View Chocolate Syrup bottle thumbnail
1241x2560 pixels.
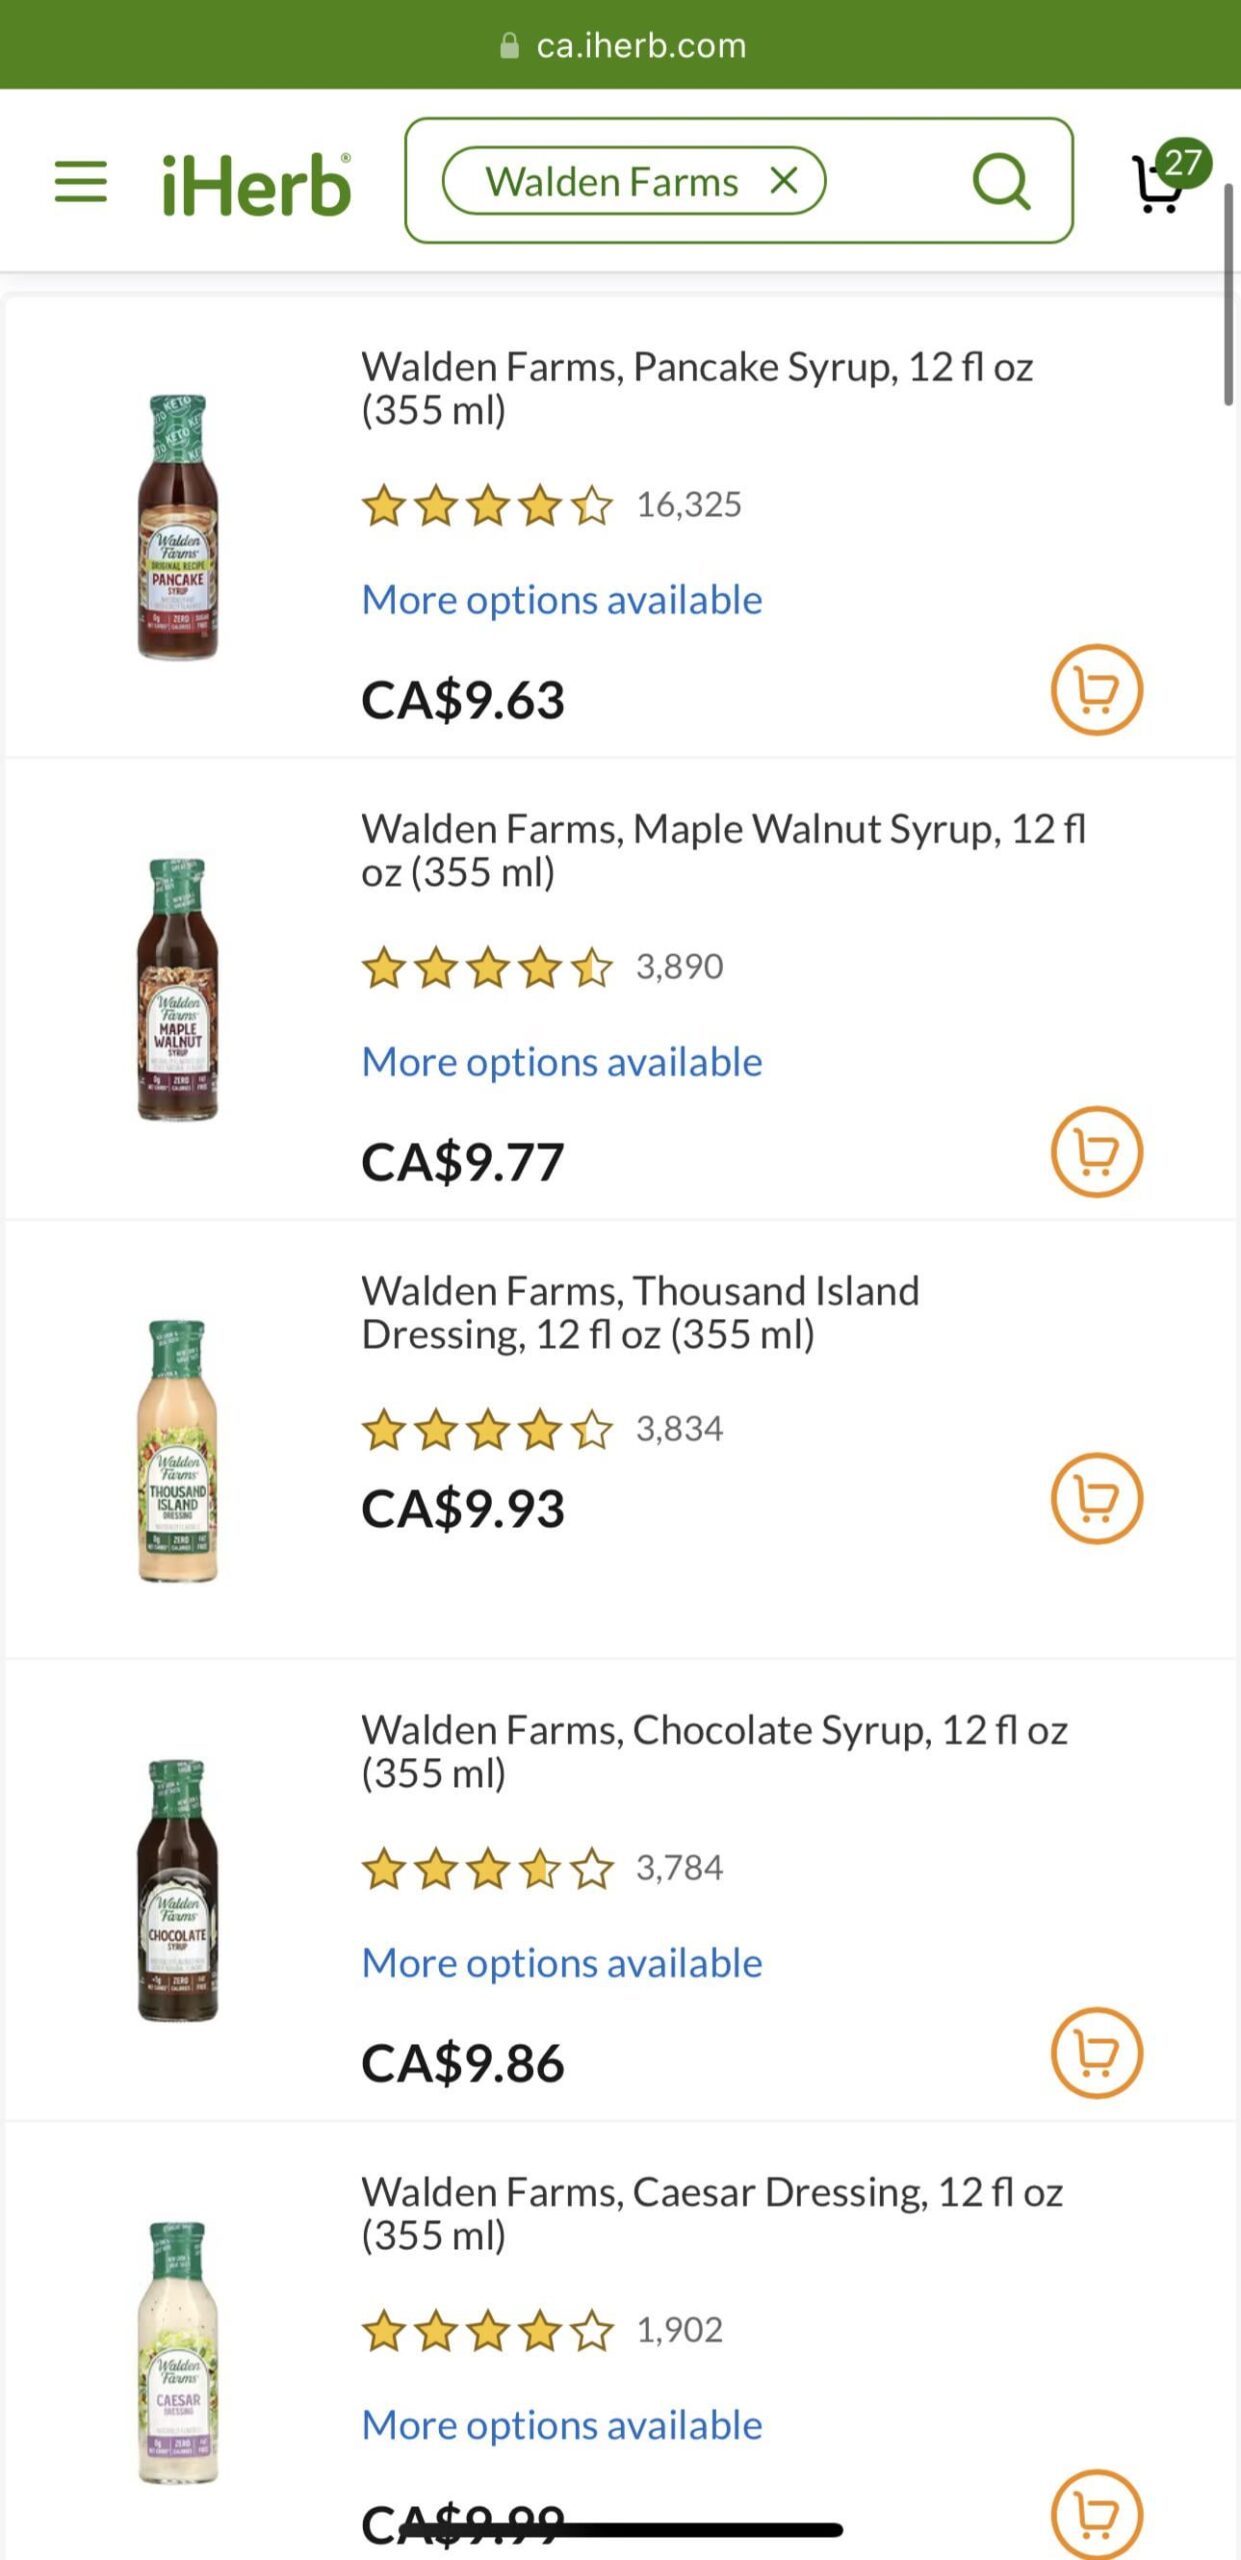coord(177,1890)
